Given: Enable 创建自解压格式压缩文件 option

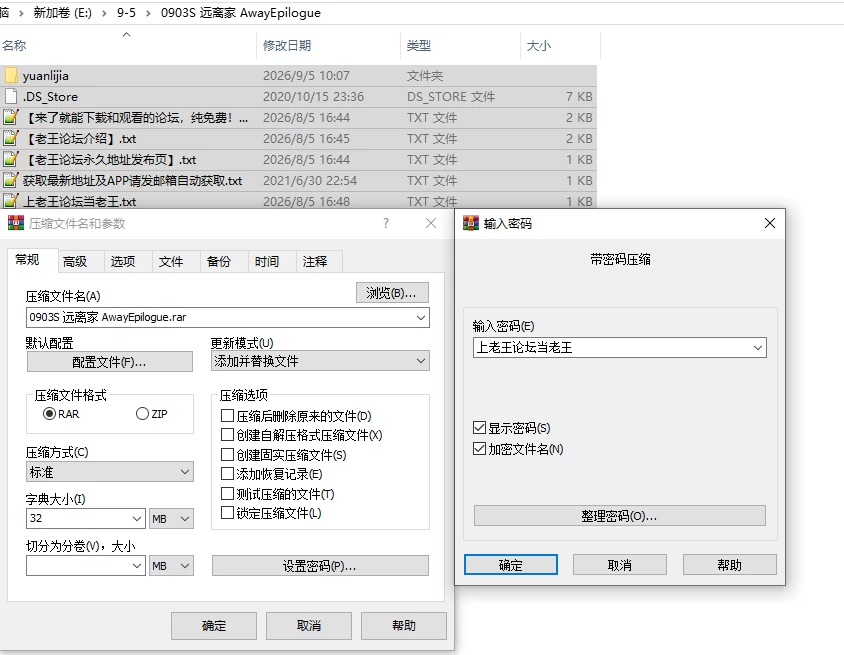Looking at the screenshot, I should pos(227,434).
